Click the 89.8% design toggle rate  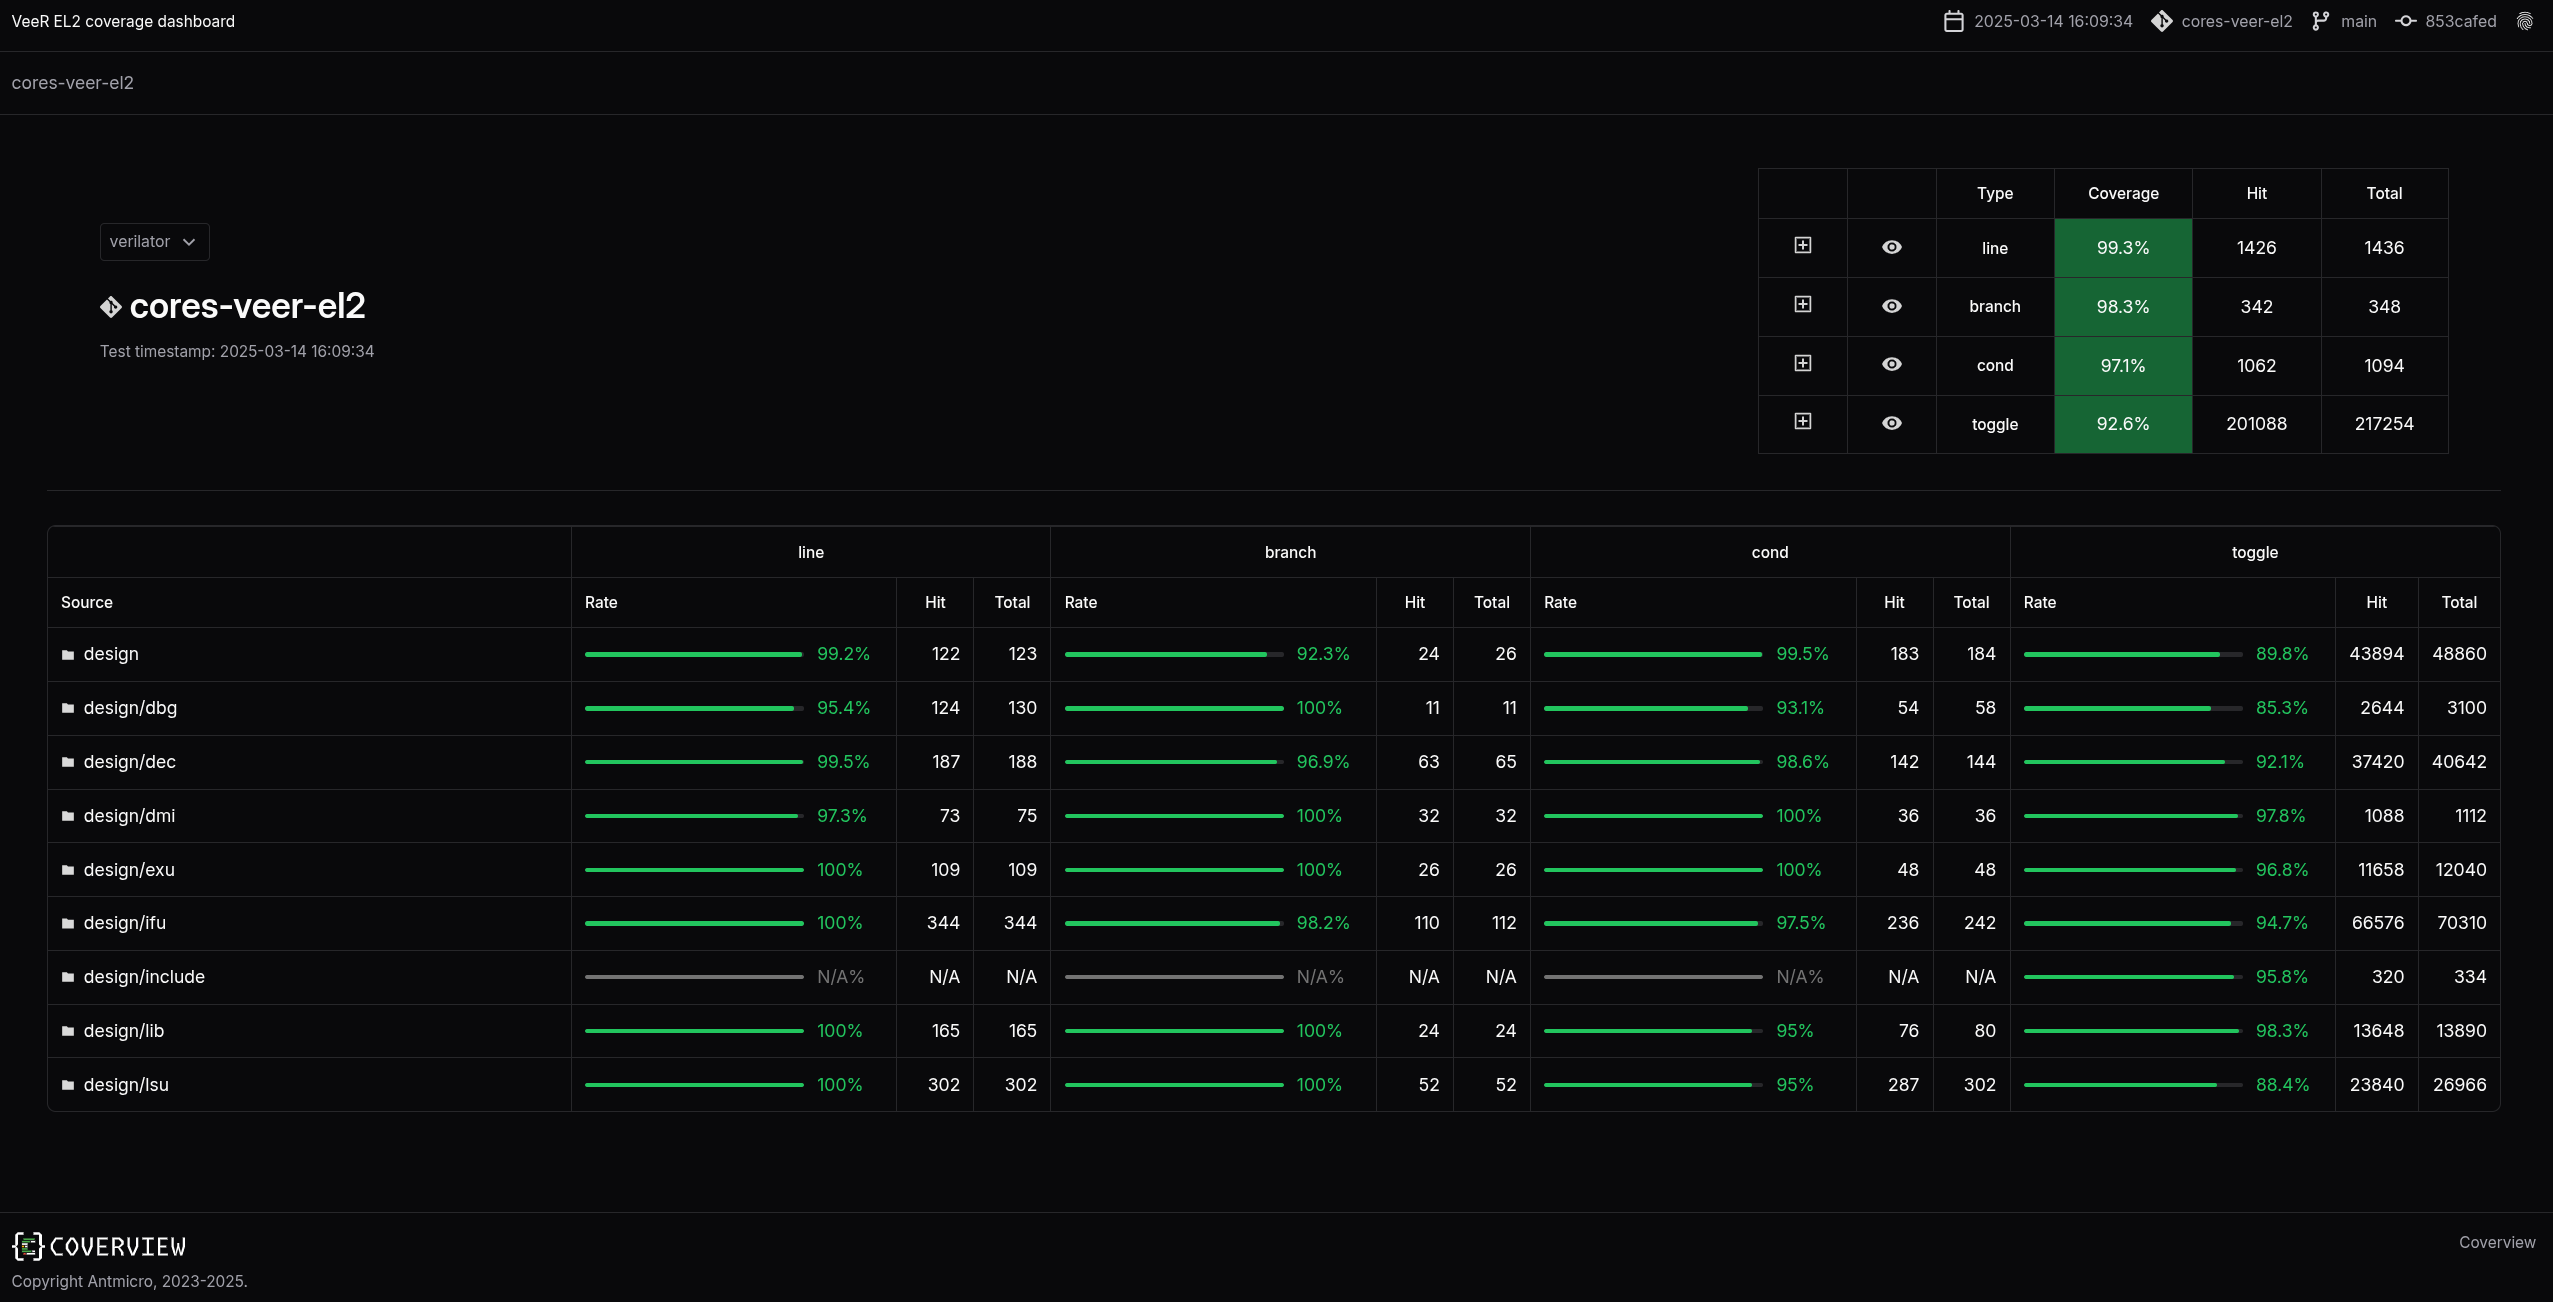2282,654
